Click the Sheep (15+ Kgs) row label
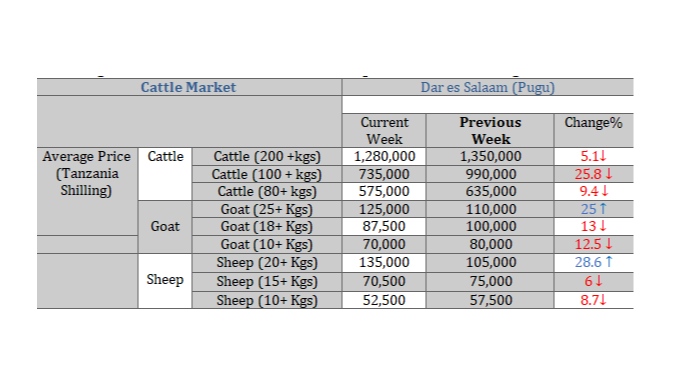676x380 pixels. (x=267, y=281)
